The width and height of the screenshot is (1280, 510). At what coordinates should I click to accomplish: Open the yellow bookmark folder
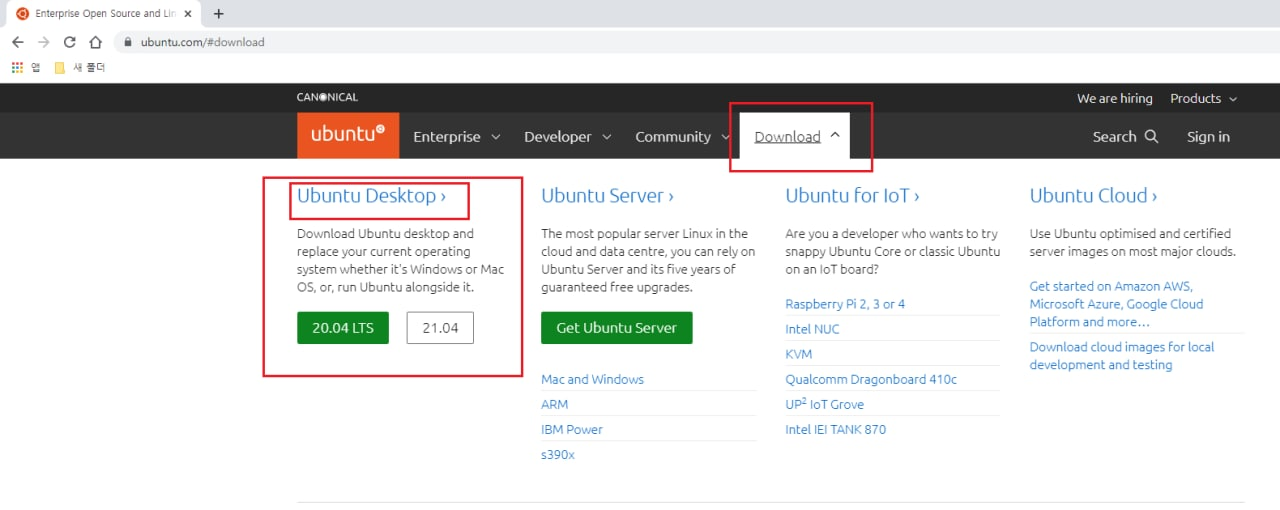pyautogui.click(x=60, y=68)
